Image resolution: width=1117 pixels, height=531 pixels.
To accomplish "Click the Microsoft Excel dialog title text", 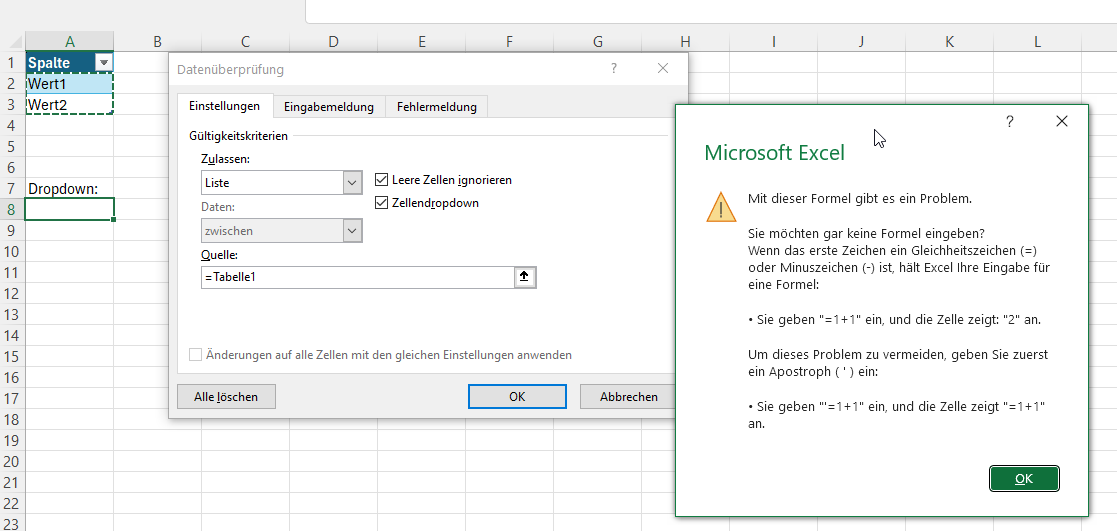I will pos(774,153).
